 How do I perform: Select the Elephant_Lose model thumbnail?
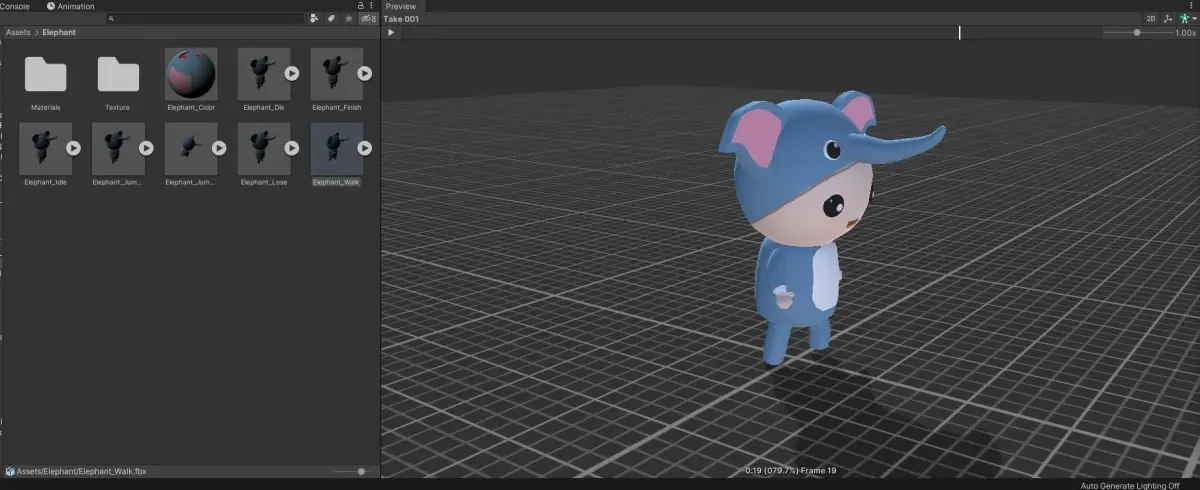(x=264, y=148)
